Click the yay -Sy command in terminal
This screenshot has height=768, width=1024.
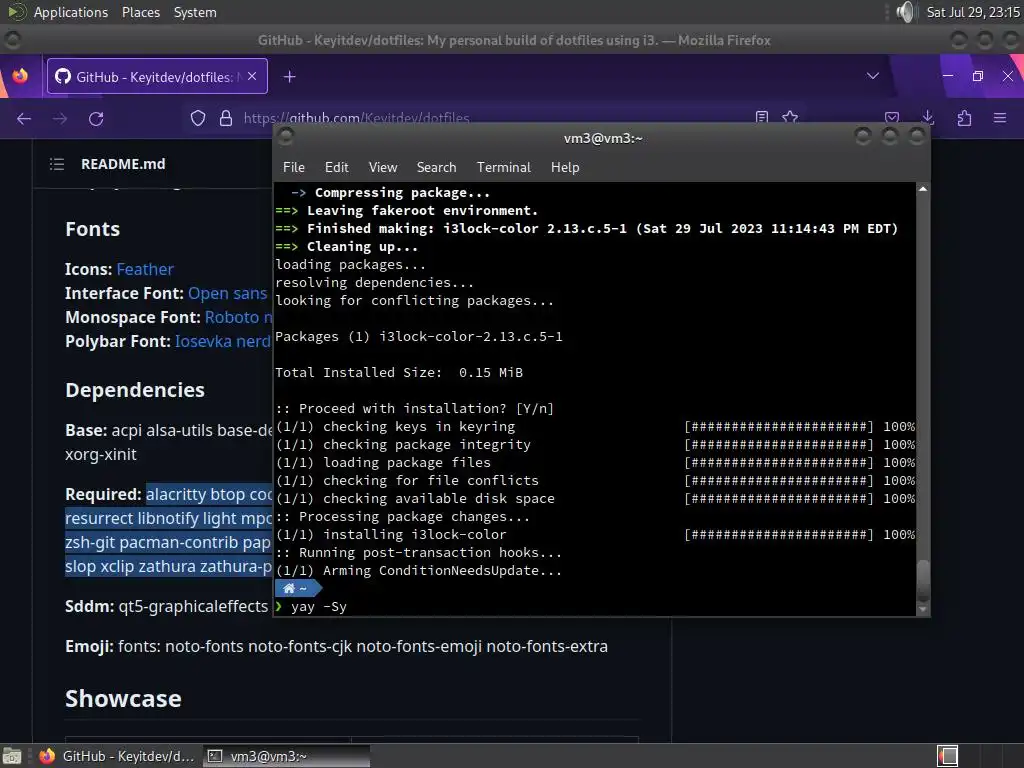point(319,607)
